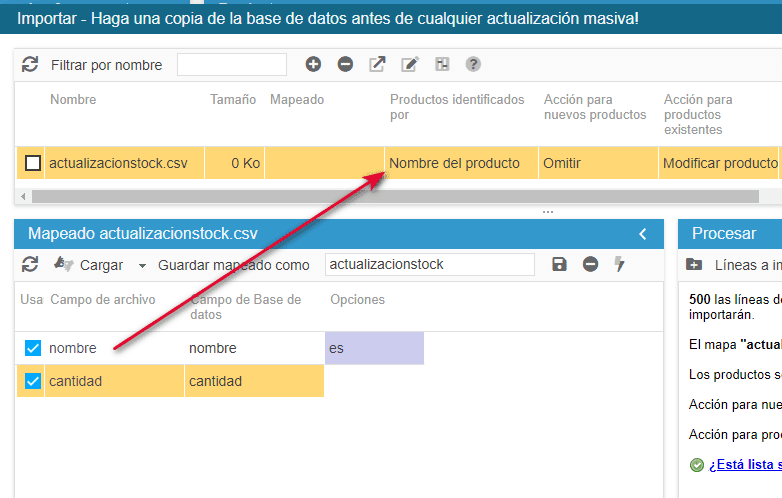The height and width of the screenshot is (498, 782).
Task: Click the lightning bolt auto-map icon
Action: pos(619,264)
